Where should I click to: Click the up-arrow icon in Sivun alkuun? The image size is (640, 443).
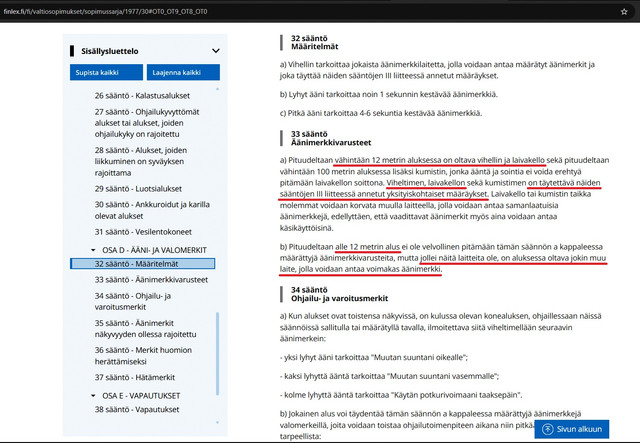[x=547, y=429]
